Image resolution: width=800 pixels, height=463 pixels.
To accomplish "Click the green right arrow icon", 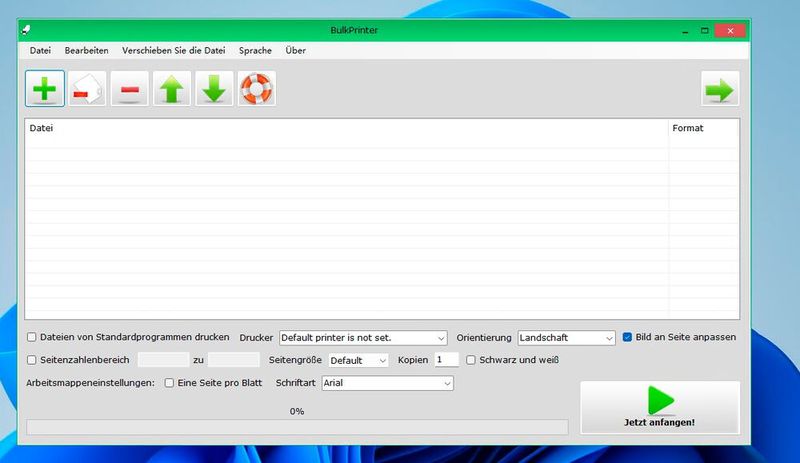I will [x=720, y=88].
